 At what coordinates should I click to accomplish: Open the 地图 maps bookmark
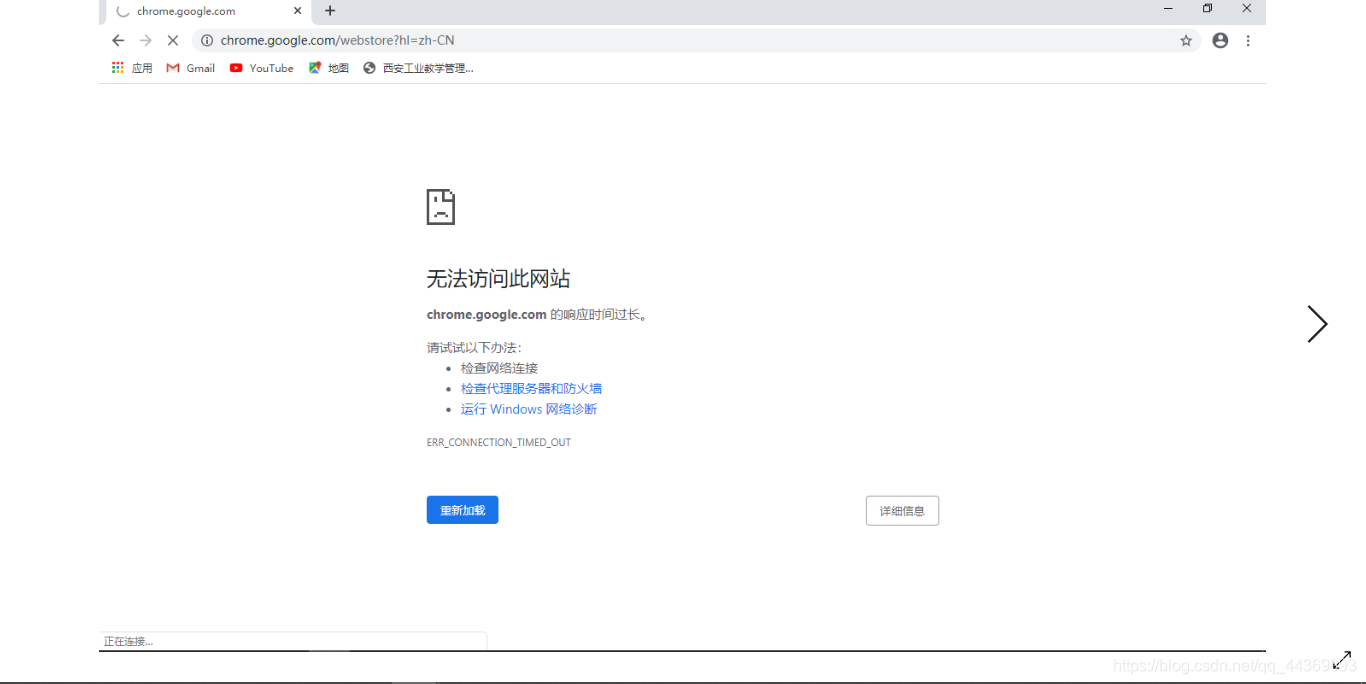tap(329, 68)
